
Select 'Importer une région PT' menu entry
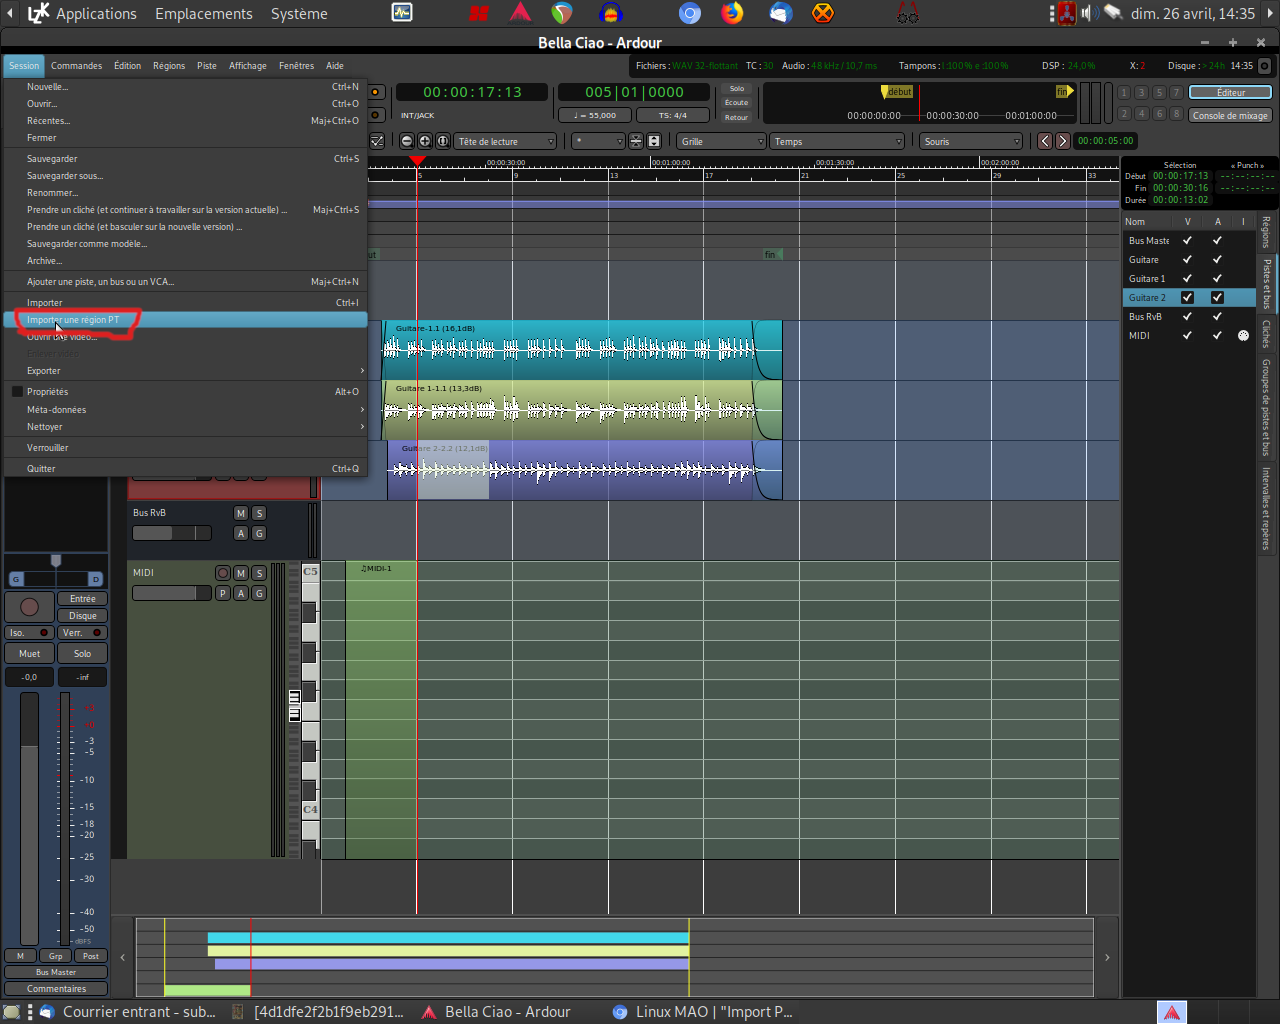click(73, 320)
